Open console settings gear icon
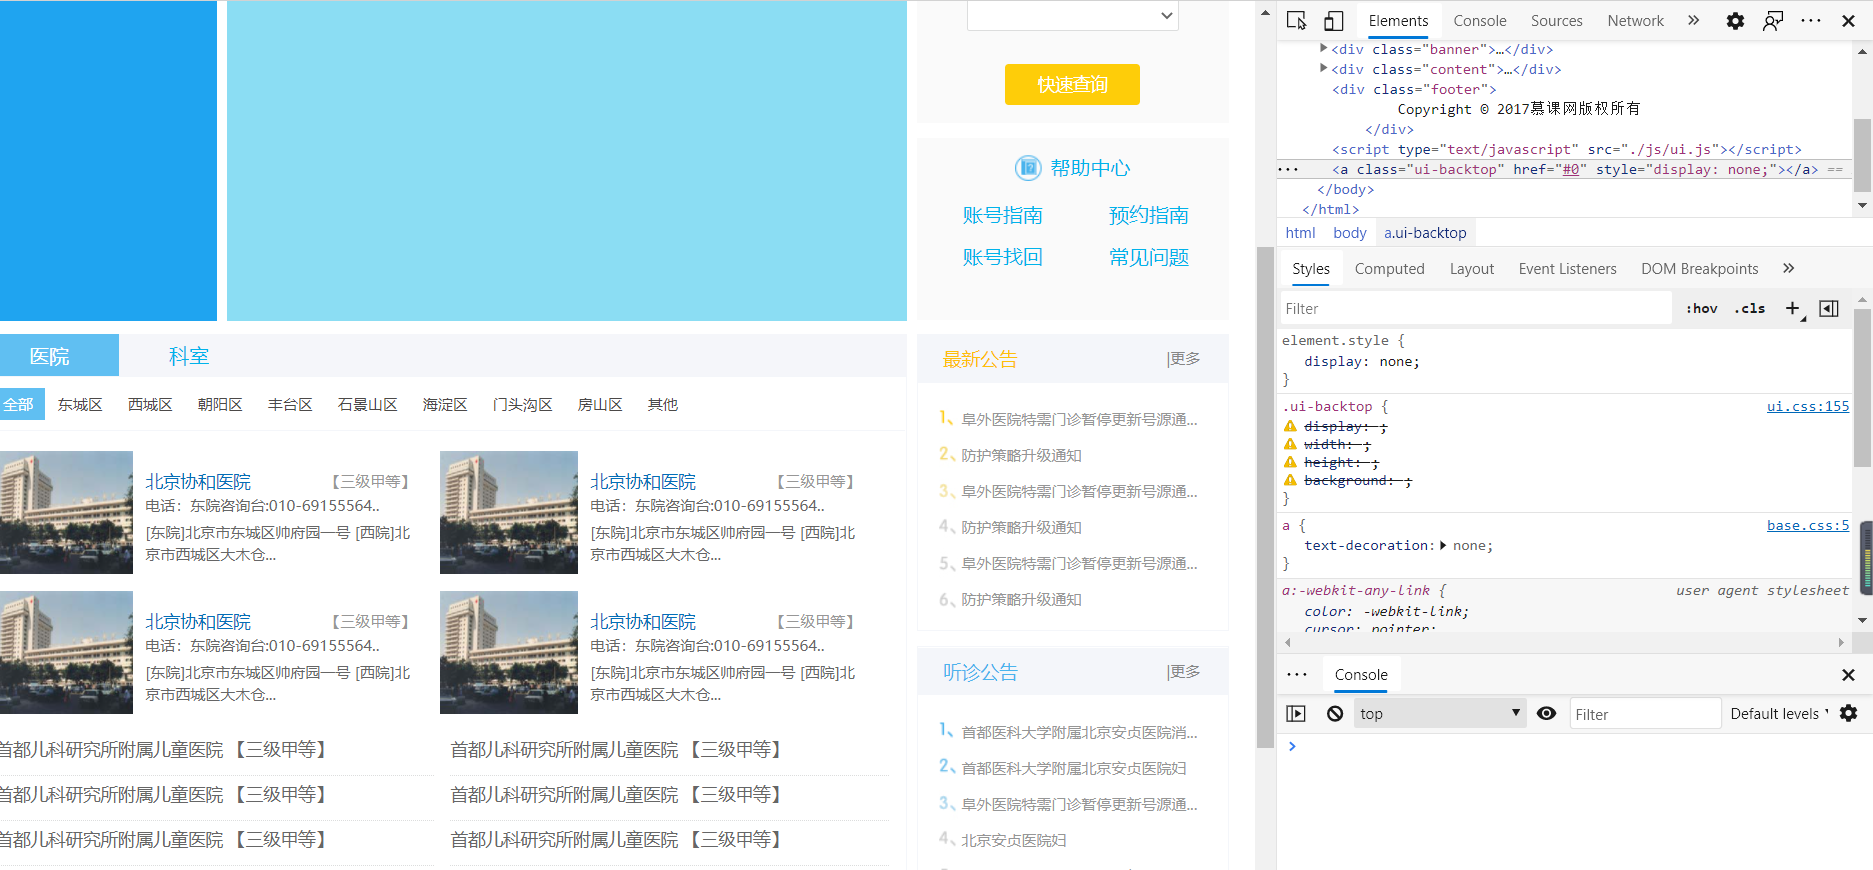The height and width of the screenshot is (870, 1873). point(1849,713)
